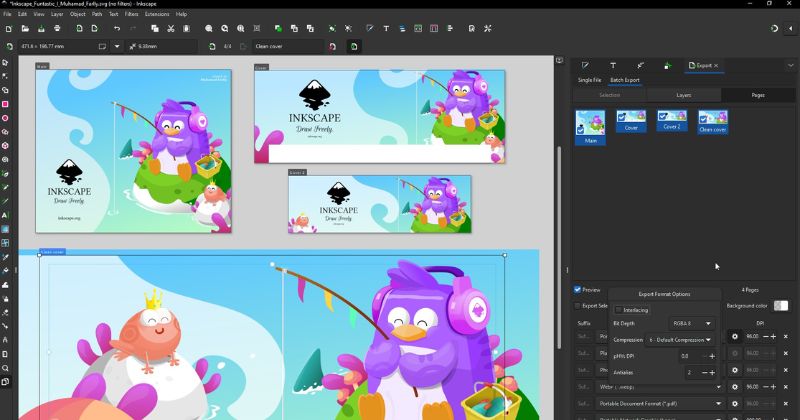
Task: Click the Print icon in the toolbar
Action: point(57,29)
